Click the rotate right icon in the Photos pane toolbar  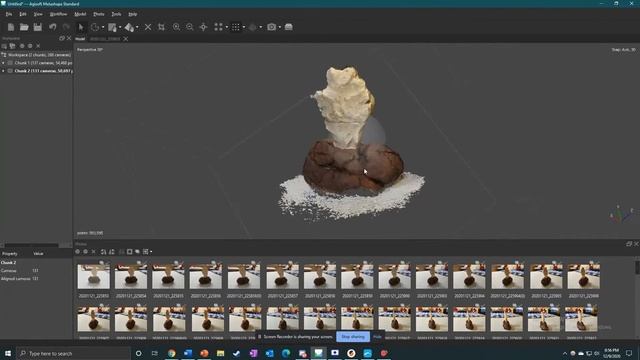pos(112,252)
